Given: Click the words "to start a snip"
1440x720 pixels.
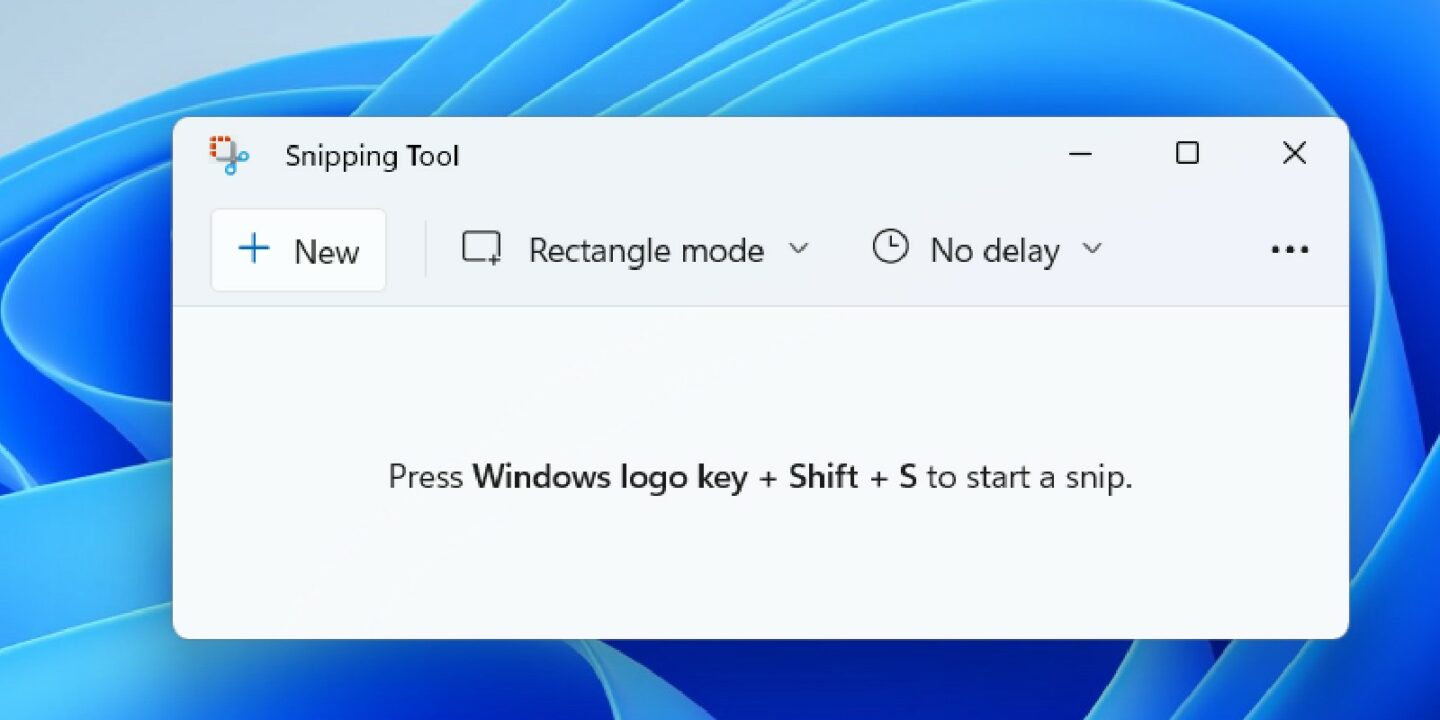Looking at the screenshot, I should tap(1029, 477).
